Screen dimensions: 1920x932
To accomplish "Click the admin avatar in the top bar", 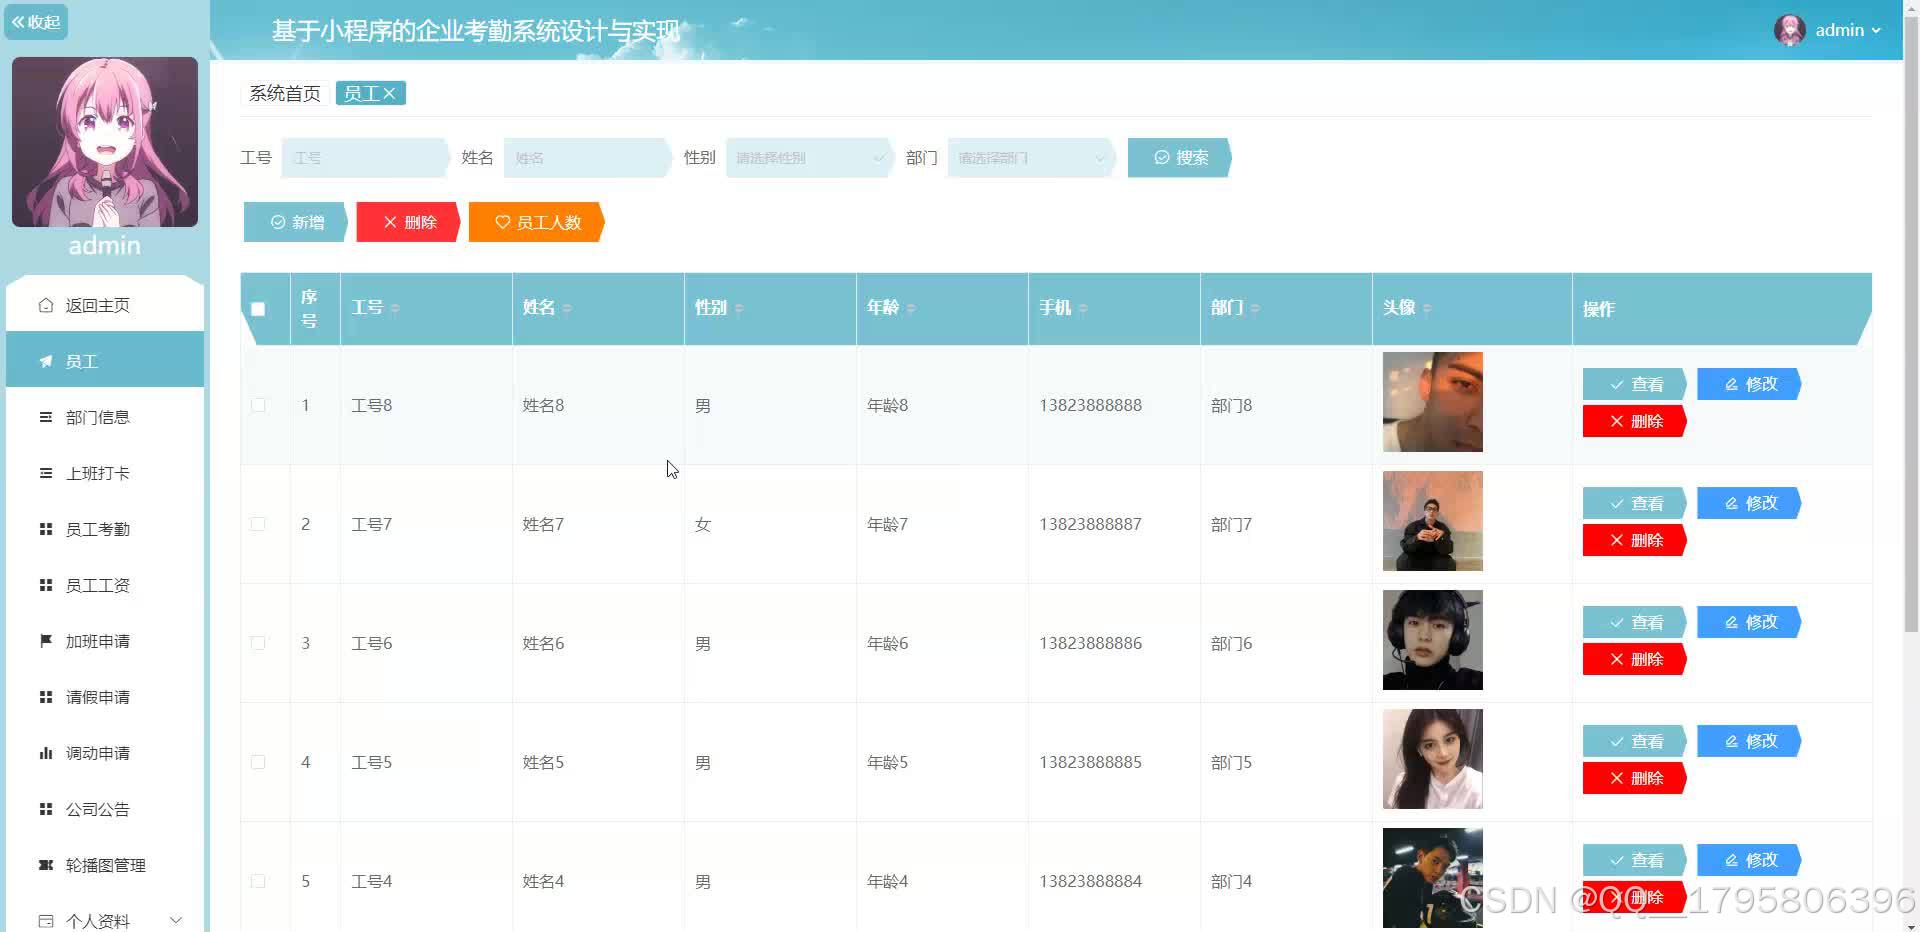I will pyautogui.click(x=1790, y=30).
